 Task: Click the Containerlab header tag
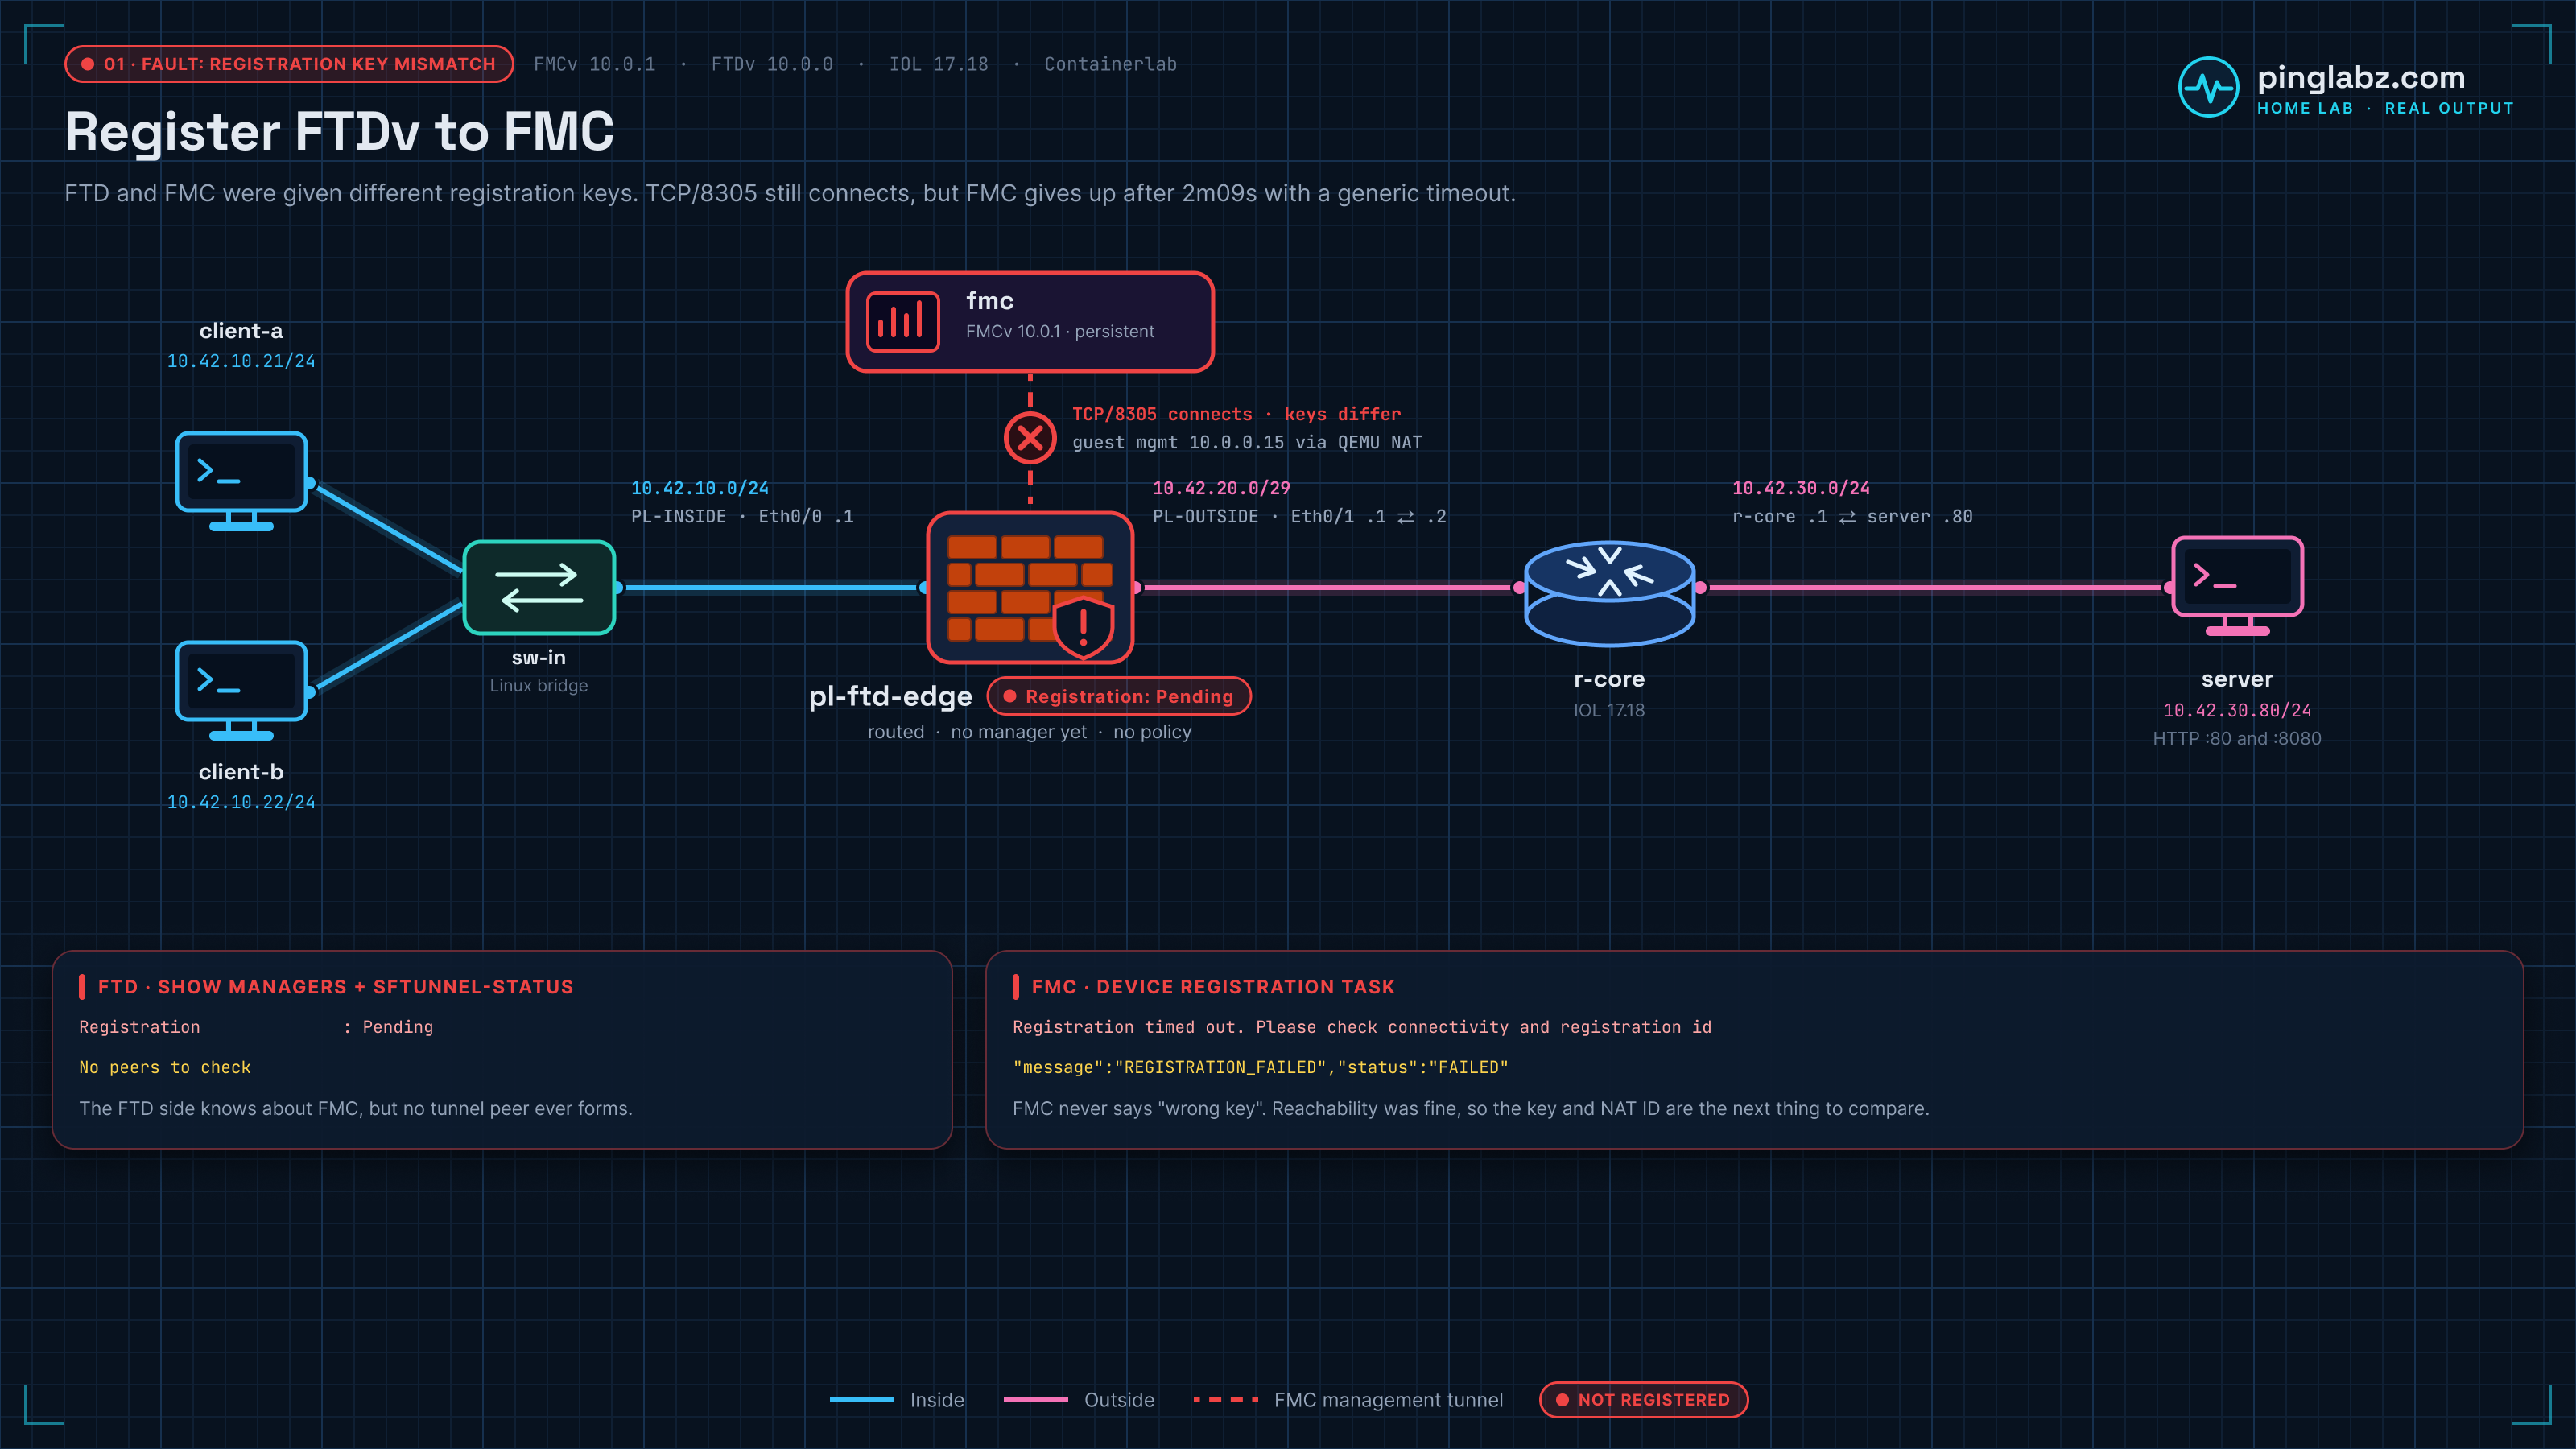click(1110, 64)
